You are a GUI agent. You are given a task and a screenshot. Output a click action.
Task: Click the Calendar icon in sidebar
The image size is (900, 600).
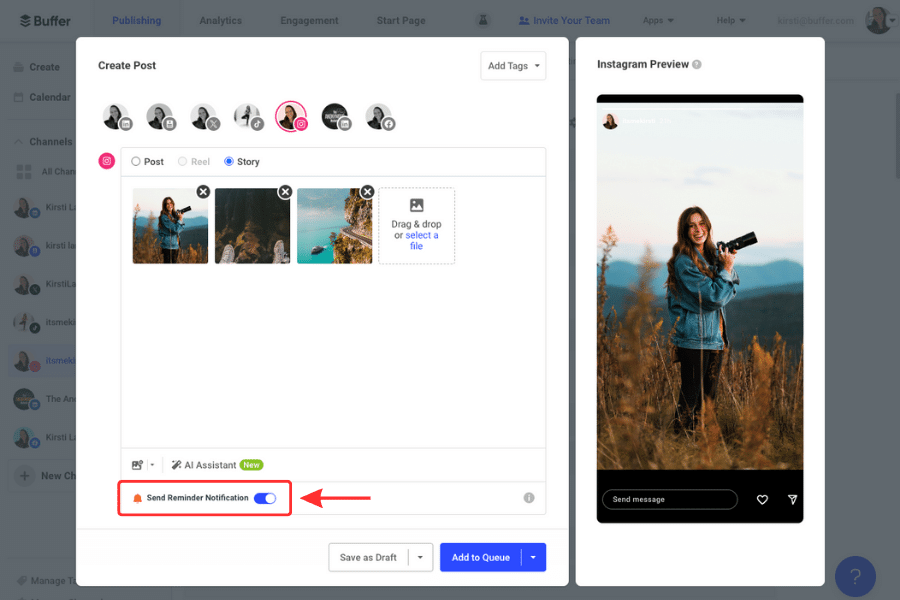pyautogui.click(x=19, y=97)
